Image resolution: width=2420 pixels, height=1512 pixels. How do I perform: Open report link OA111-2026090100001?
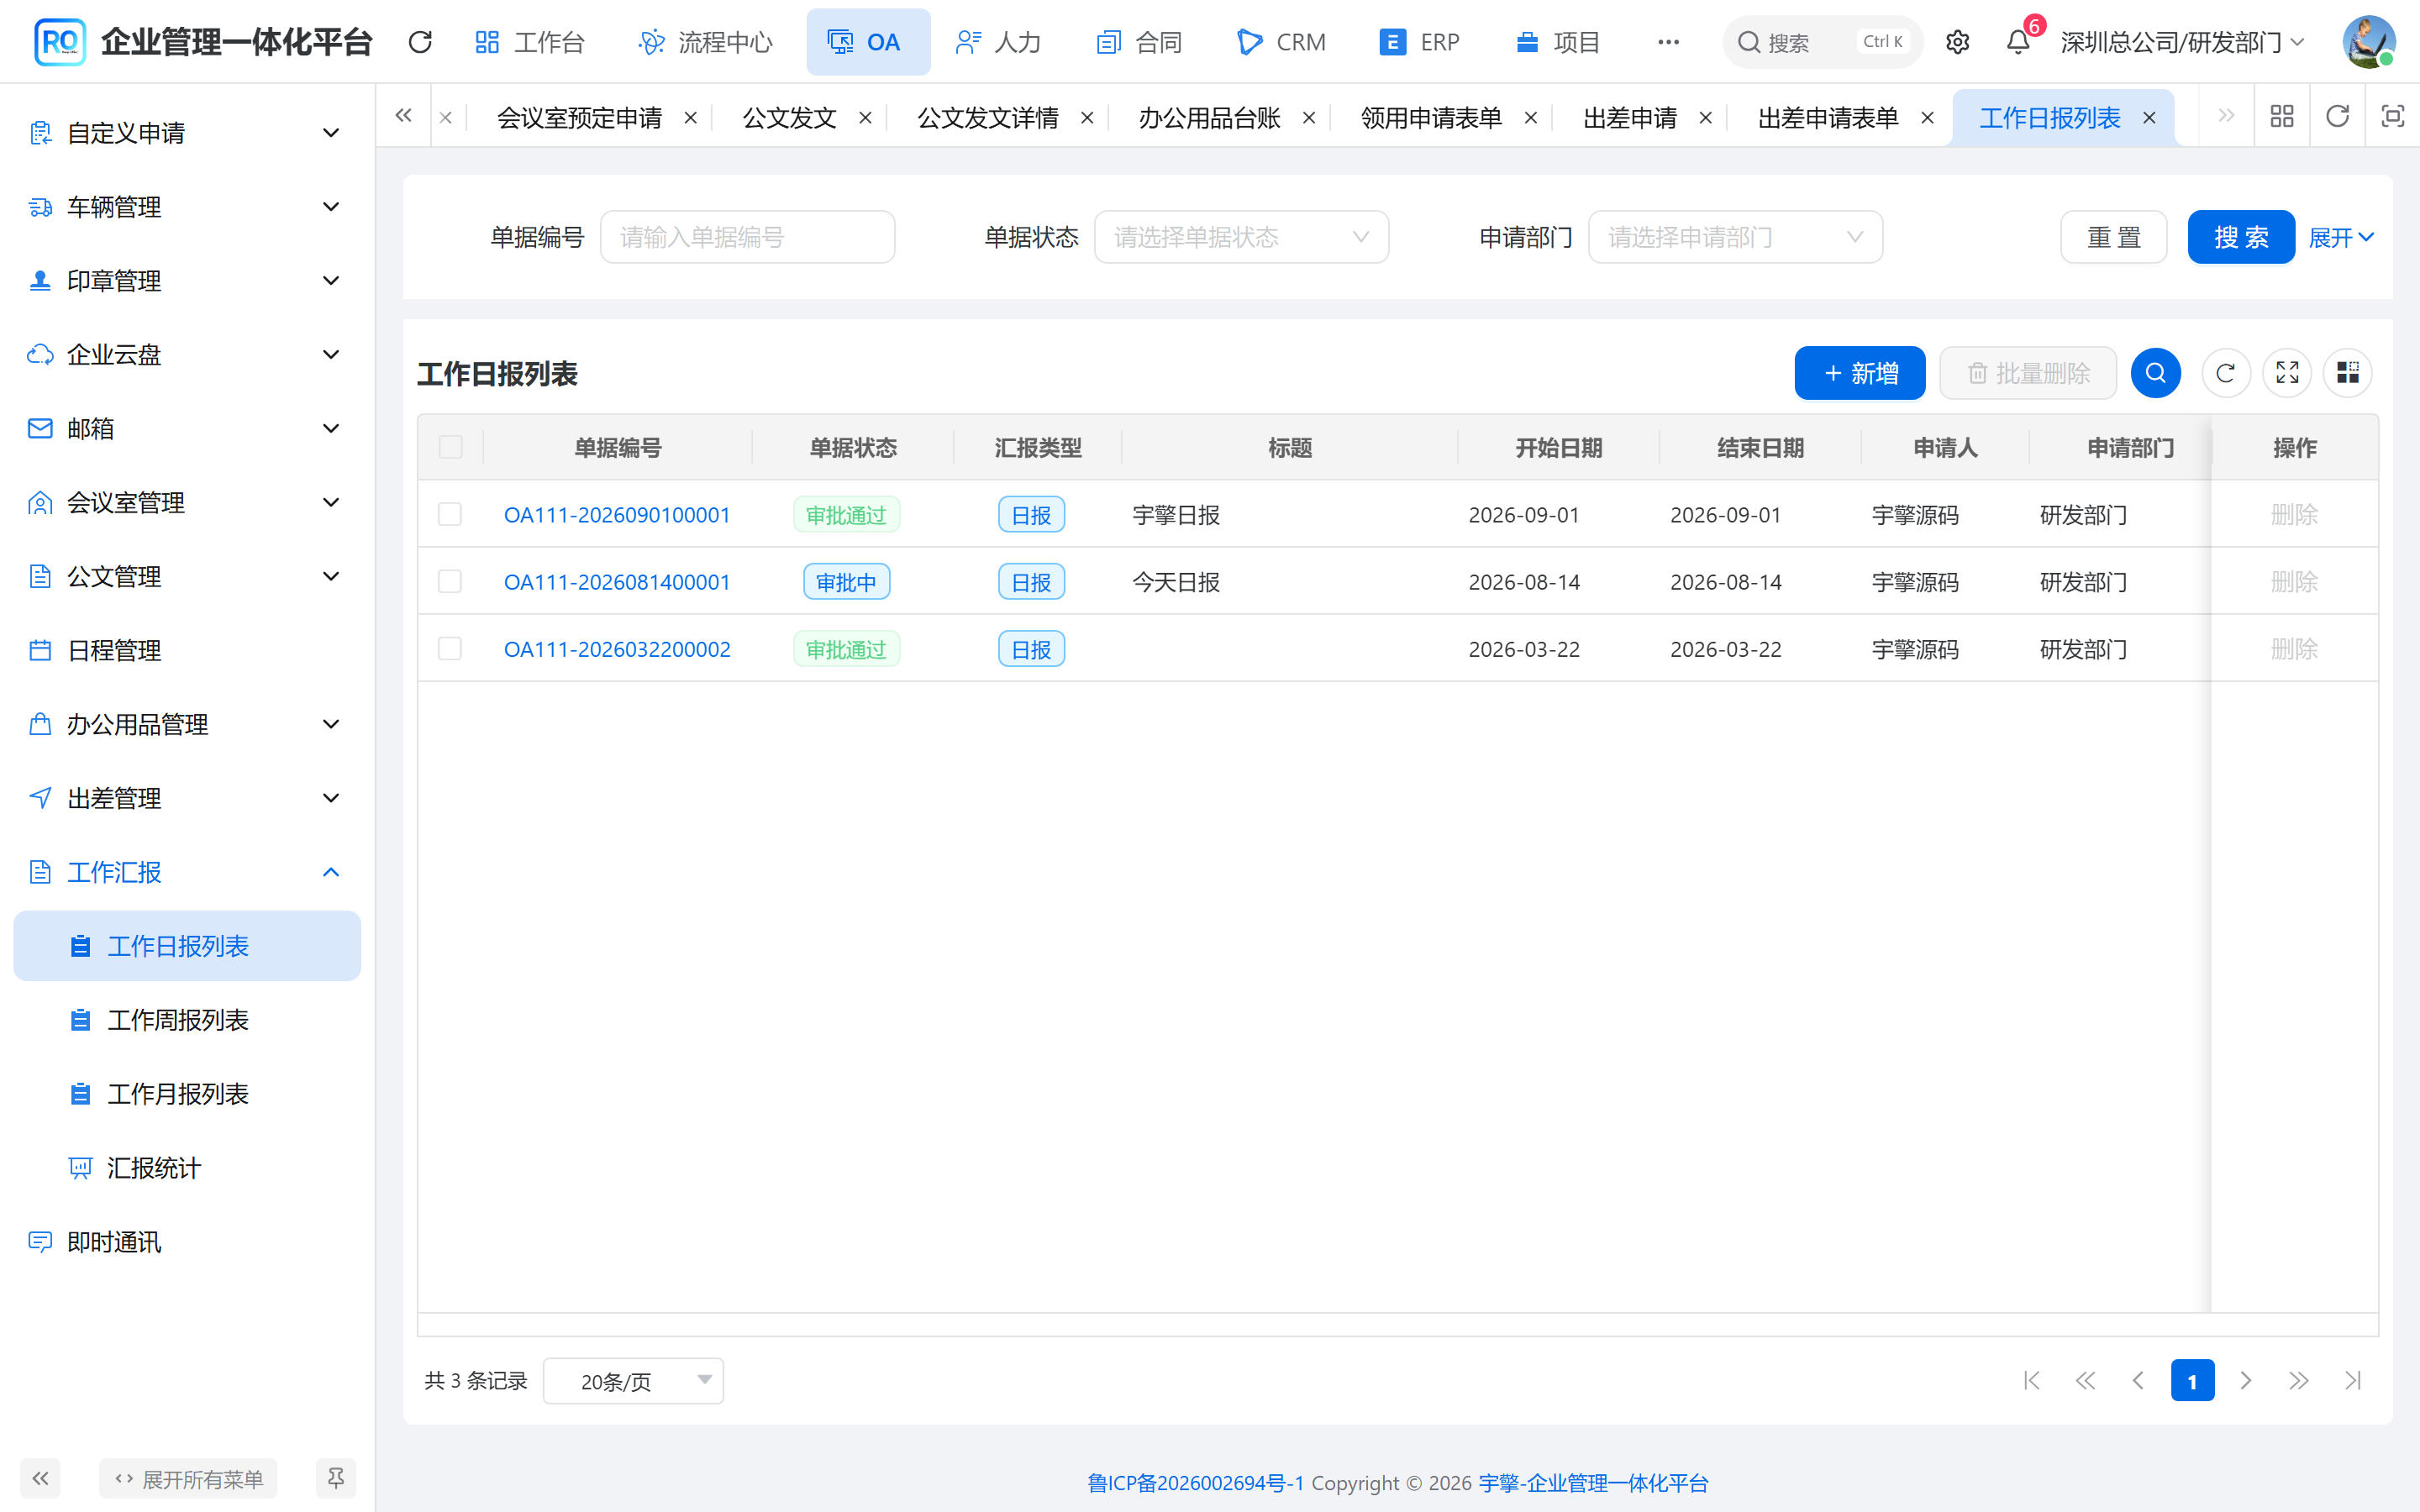617,514
